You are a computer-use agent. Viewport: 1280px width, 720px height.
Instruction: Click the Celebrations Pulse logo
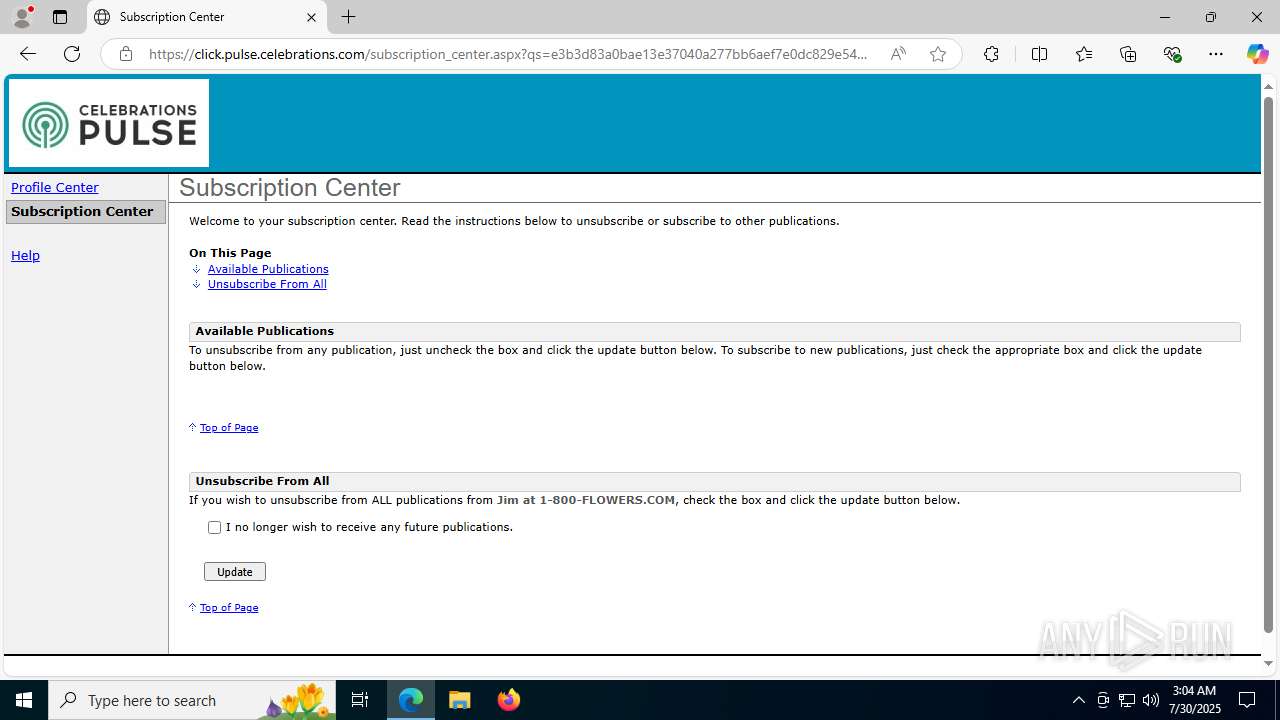(109, 123)
